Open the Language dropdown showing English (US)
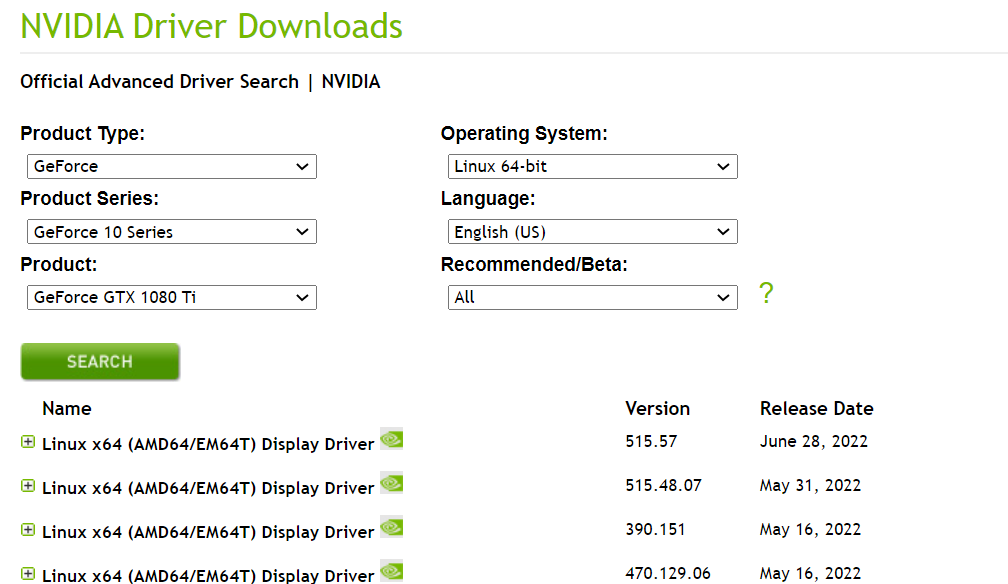 [x=592, y=232]
